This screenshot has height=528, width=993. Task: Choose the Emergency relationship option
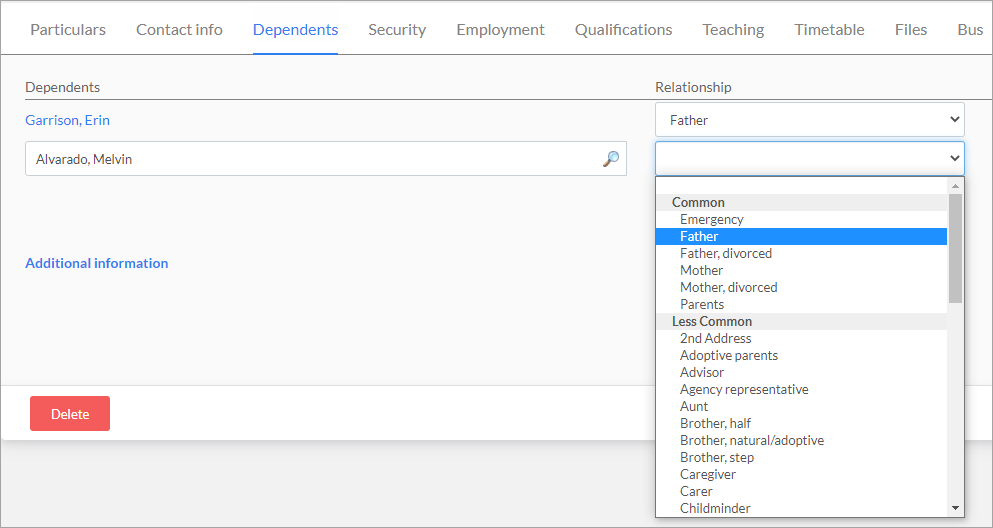coord(801,219)
